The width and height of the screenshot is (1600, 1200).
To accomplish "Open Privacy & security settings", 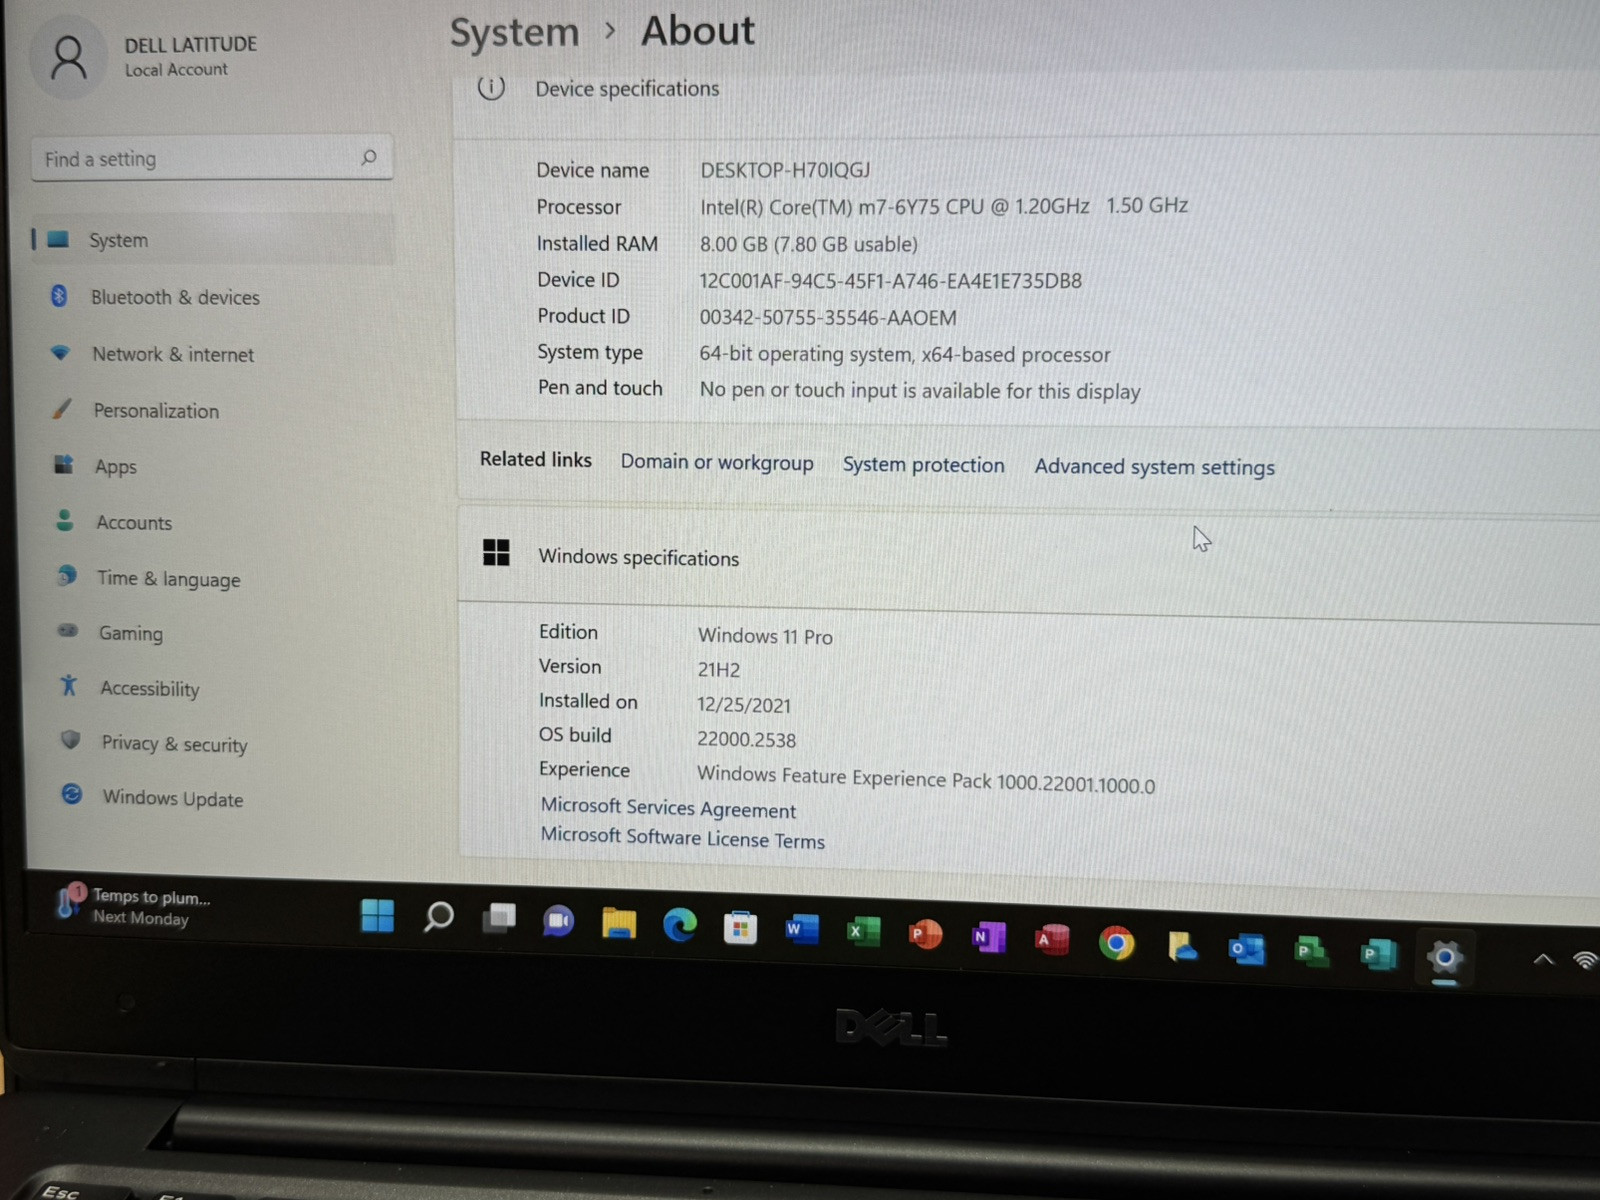I will (174, 744).
